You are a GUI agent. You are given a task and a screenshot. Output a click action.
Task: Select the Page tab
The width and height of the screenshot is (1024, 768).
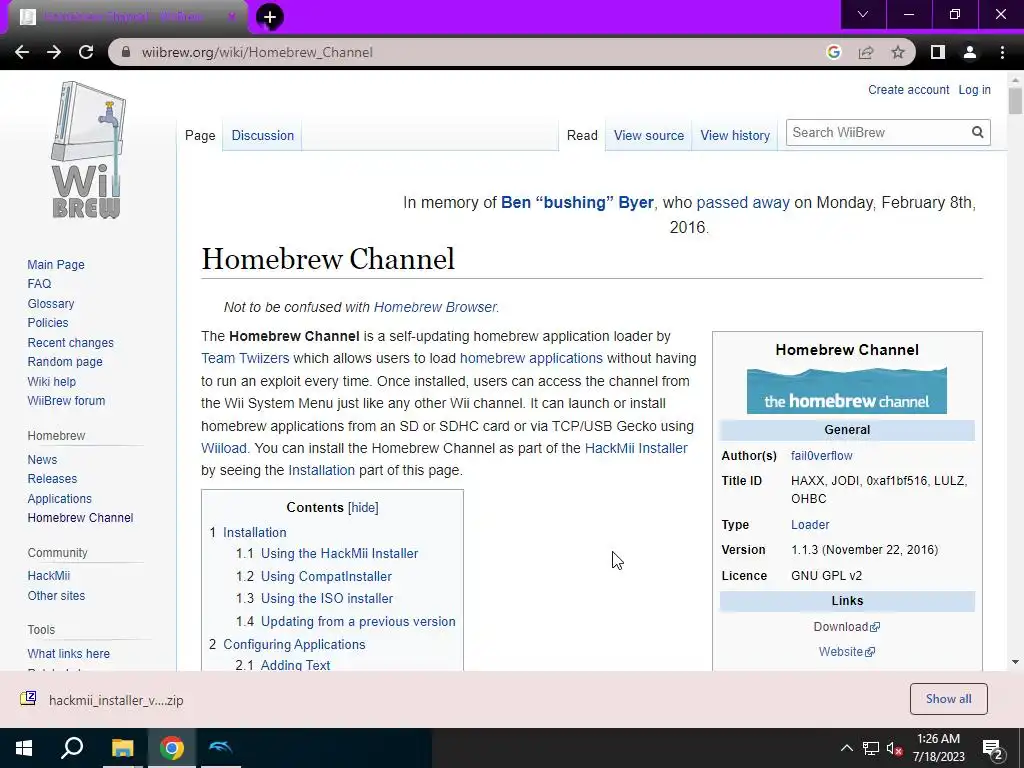point(200,135)
